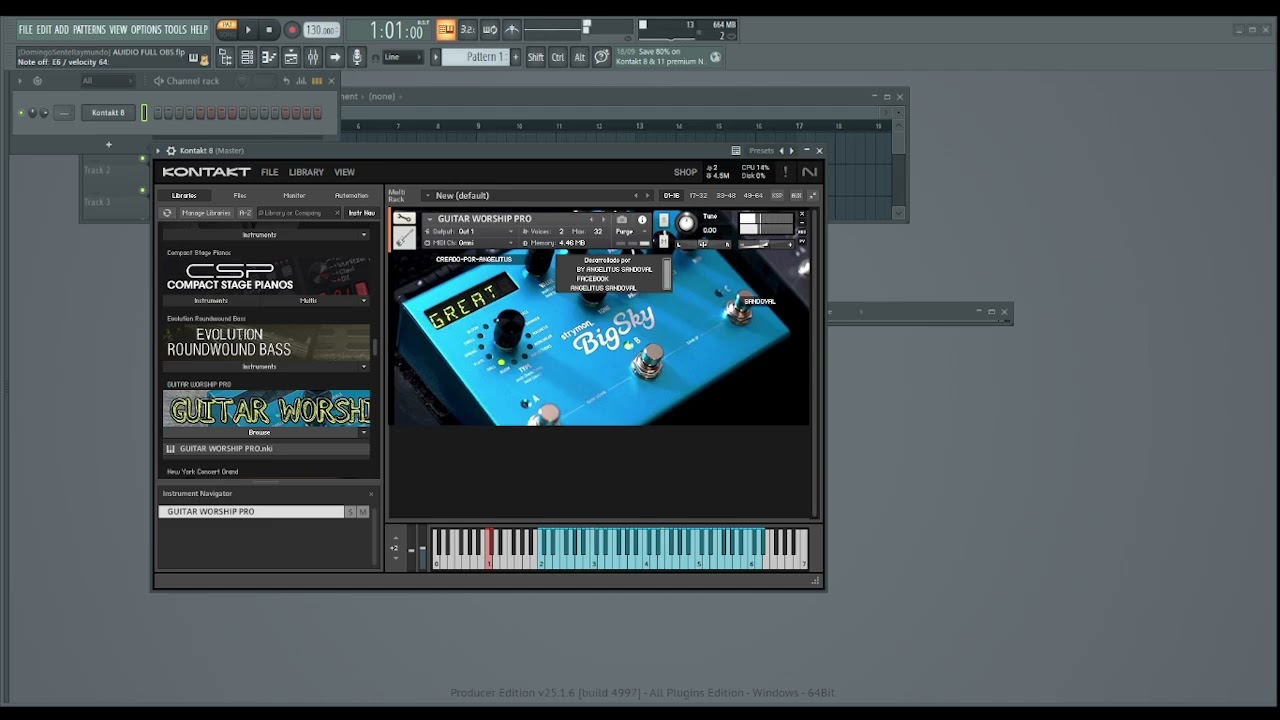1280x720 pixels.
Task: Click the microphone recording icon in toolbar
Action: click(x=357, y=58)
